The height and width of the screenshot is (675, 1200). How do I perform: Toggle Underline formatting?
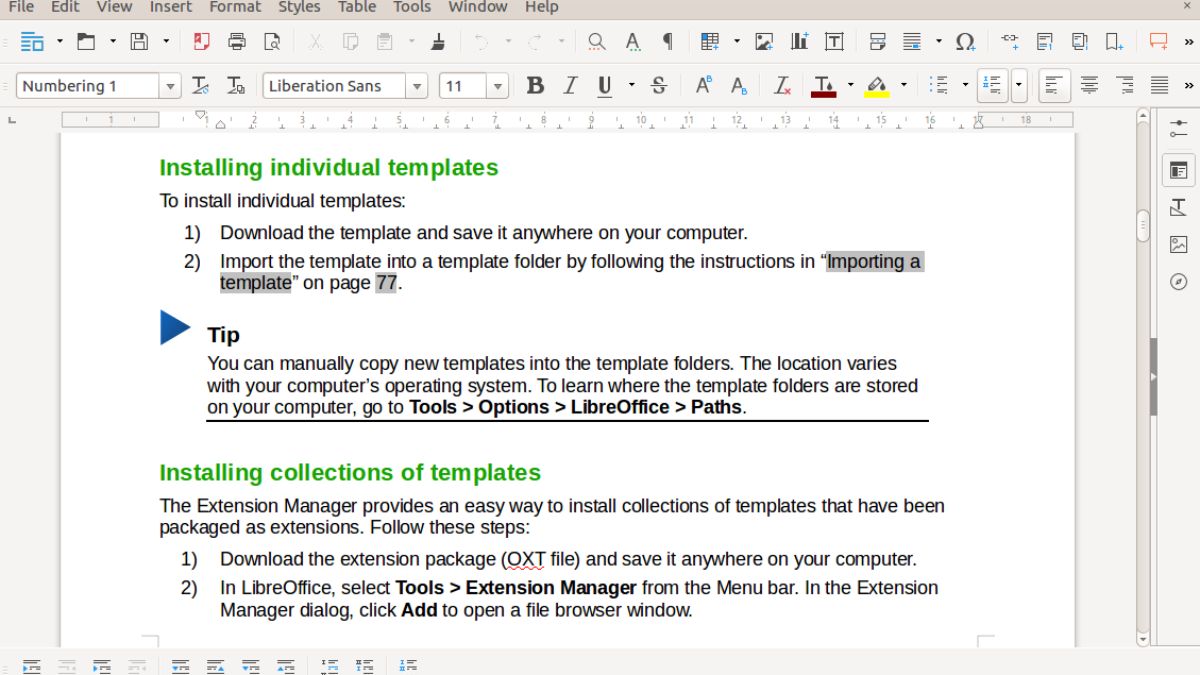[x=605, y=86]
